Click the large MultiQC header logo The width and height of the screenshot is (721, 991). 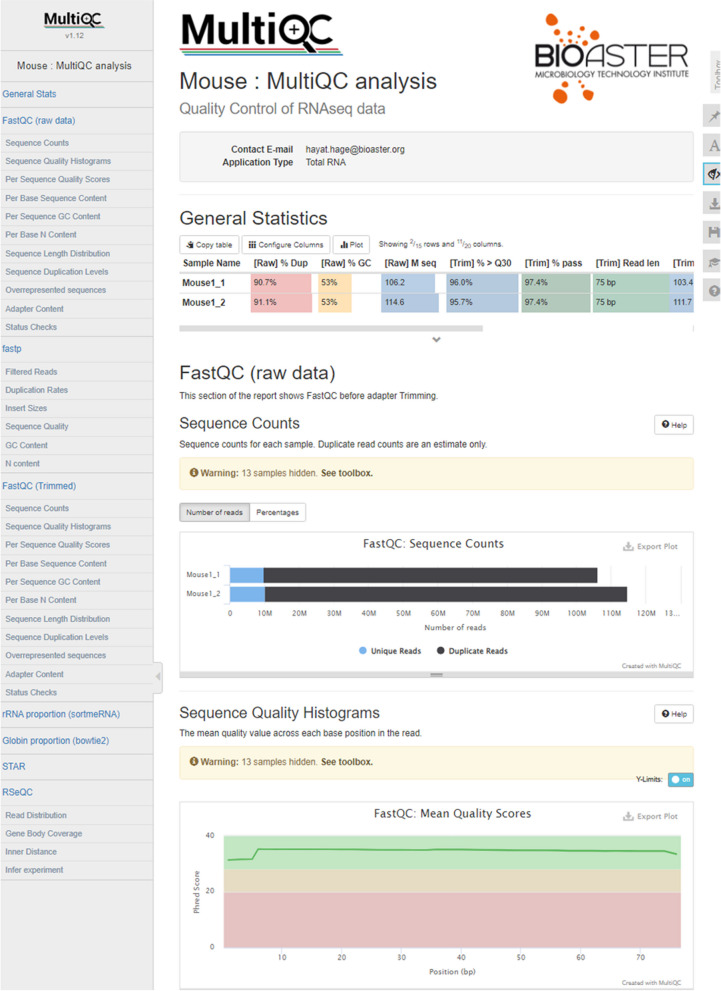tap(261, 33)
